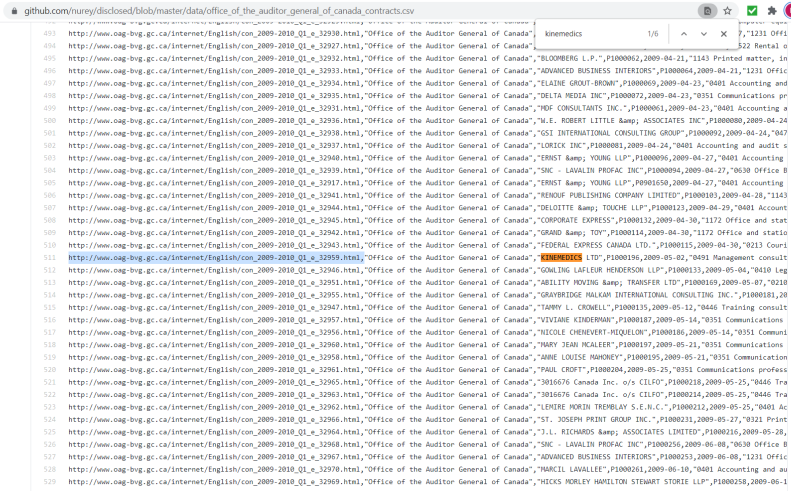This screenshot has height=491, width=791.
Task: Click 'W.E. ROBERT LITTLE &amp; ASSOCIATES INC' text
Action: point(621,121)
